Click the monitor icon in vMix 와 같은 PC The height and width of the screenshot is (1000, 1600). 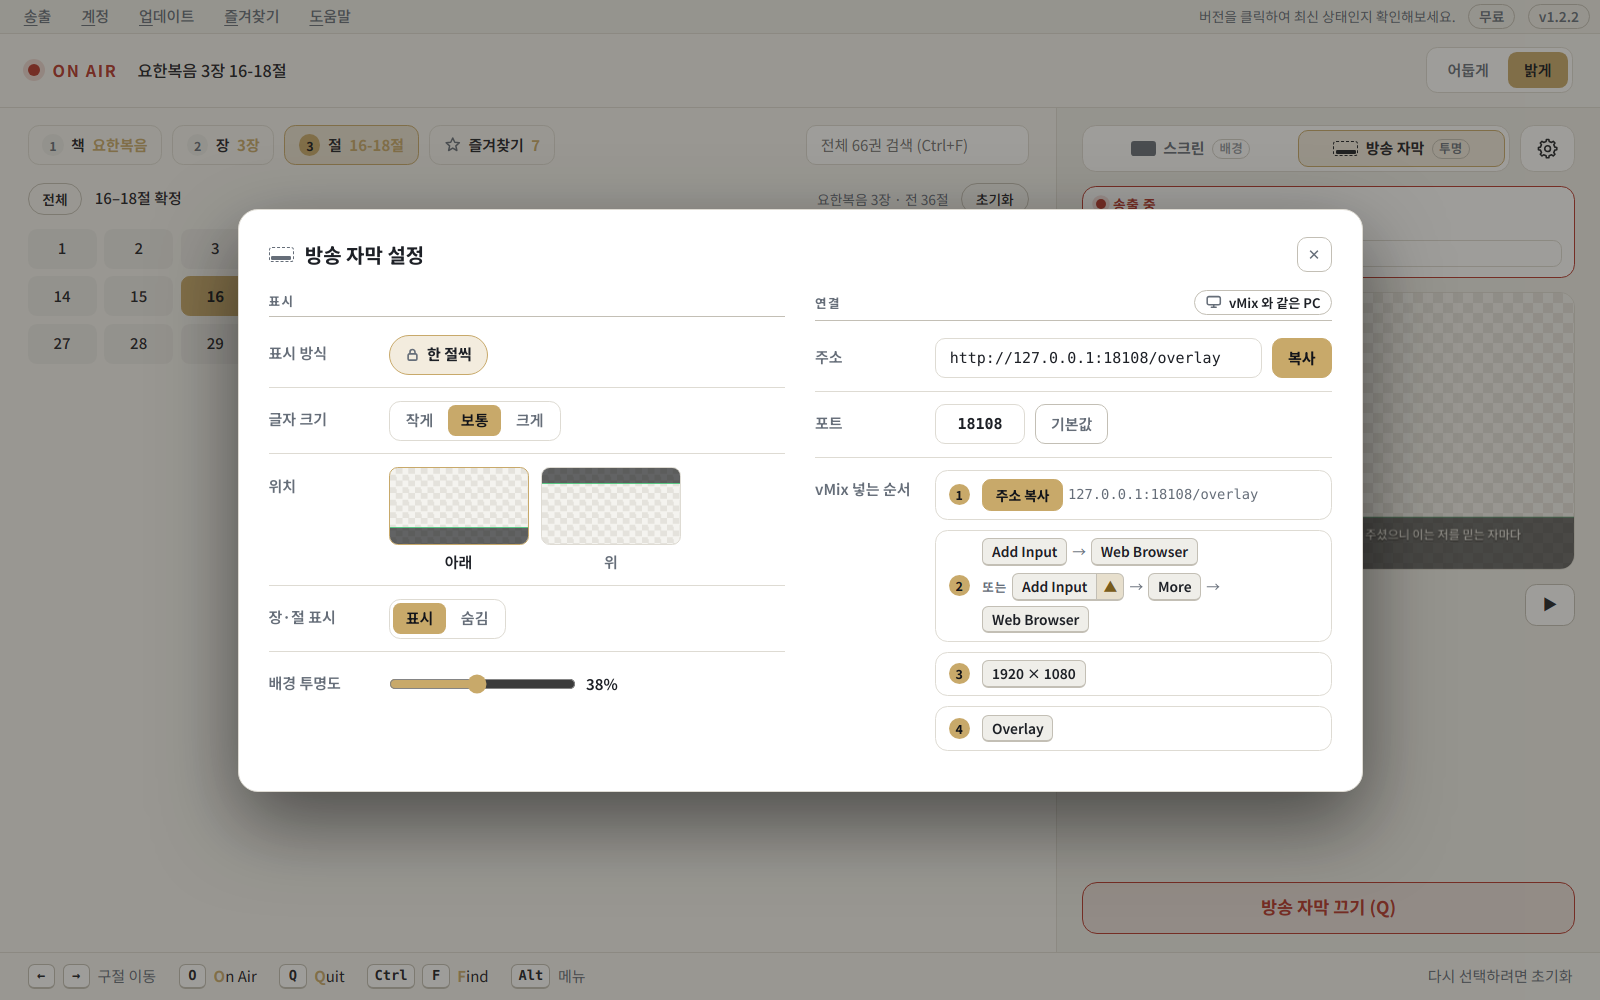click(1213, 302)
